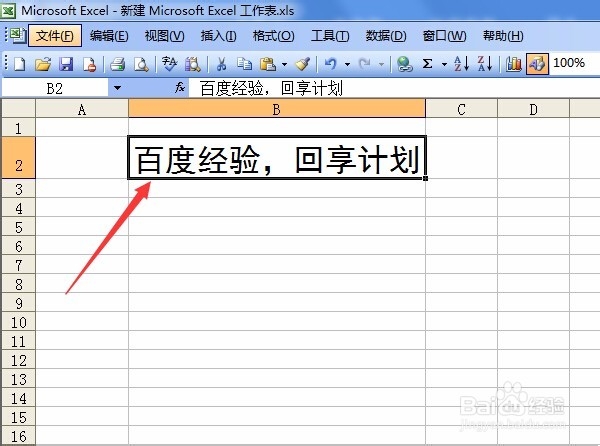Insert a hyperlink with the globe icon
The width and height of the screenshot is (600, 446).
[x=404, y=63]
